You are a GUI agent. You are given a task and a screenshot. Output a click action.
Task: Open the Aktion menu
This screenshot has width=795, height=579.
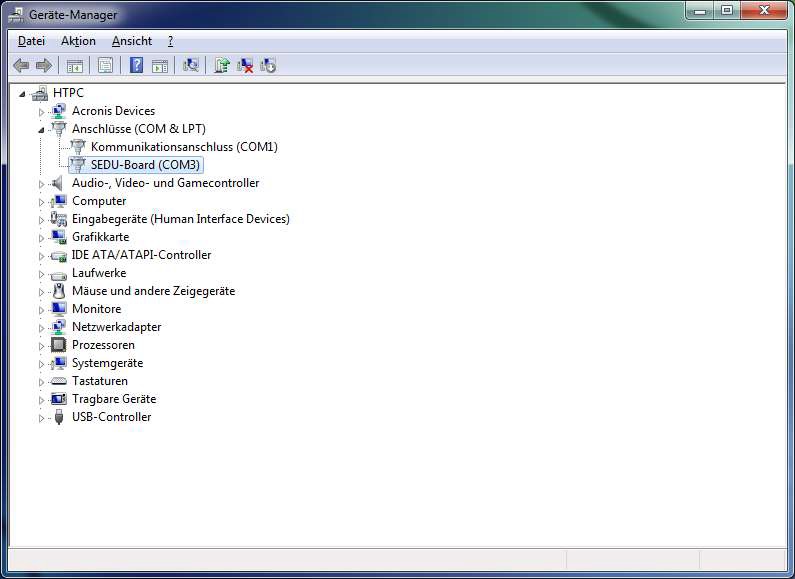[78, 41]
